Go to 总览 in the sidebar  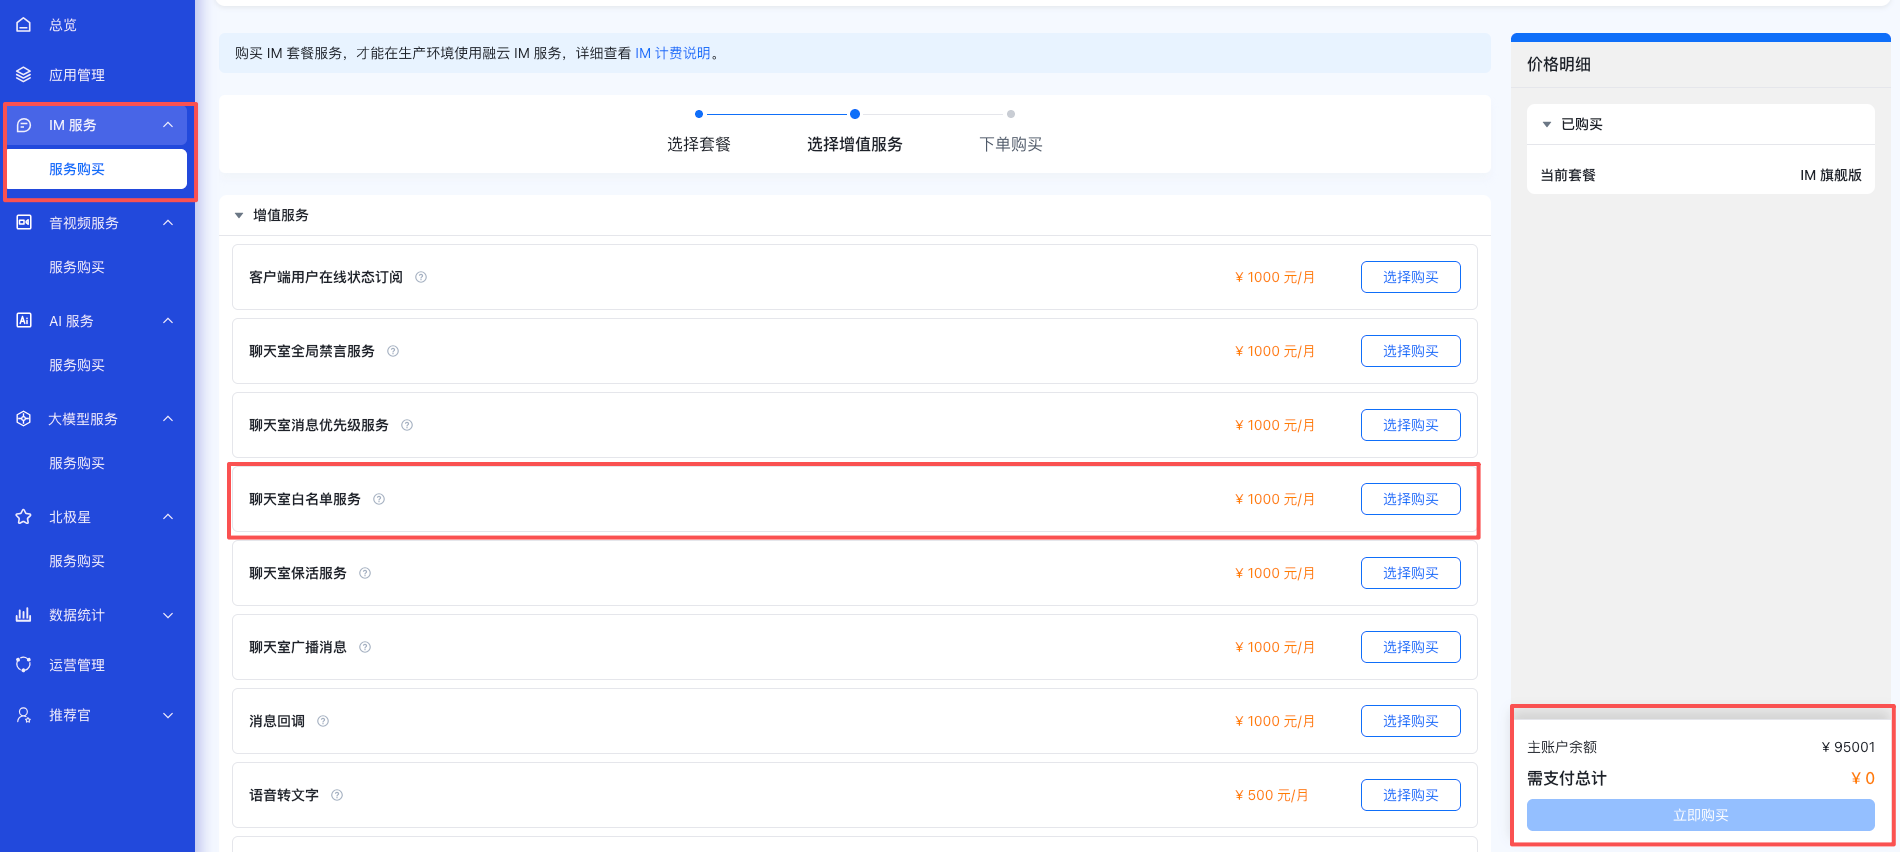point(63,25)
